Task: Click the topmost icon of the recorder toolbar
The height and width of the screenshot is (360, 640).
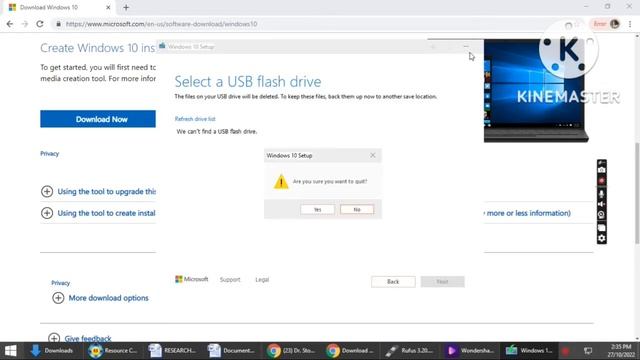Action: [x=602, y=162]
